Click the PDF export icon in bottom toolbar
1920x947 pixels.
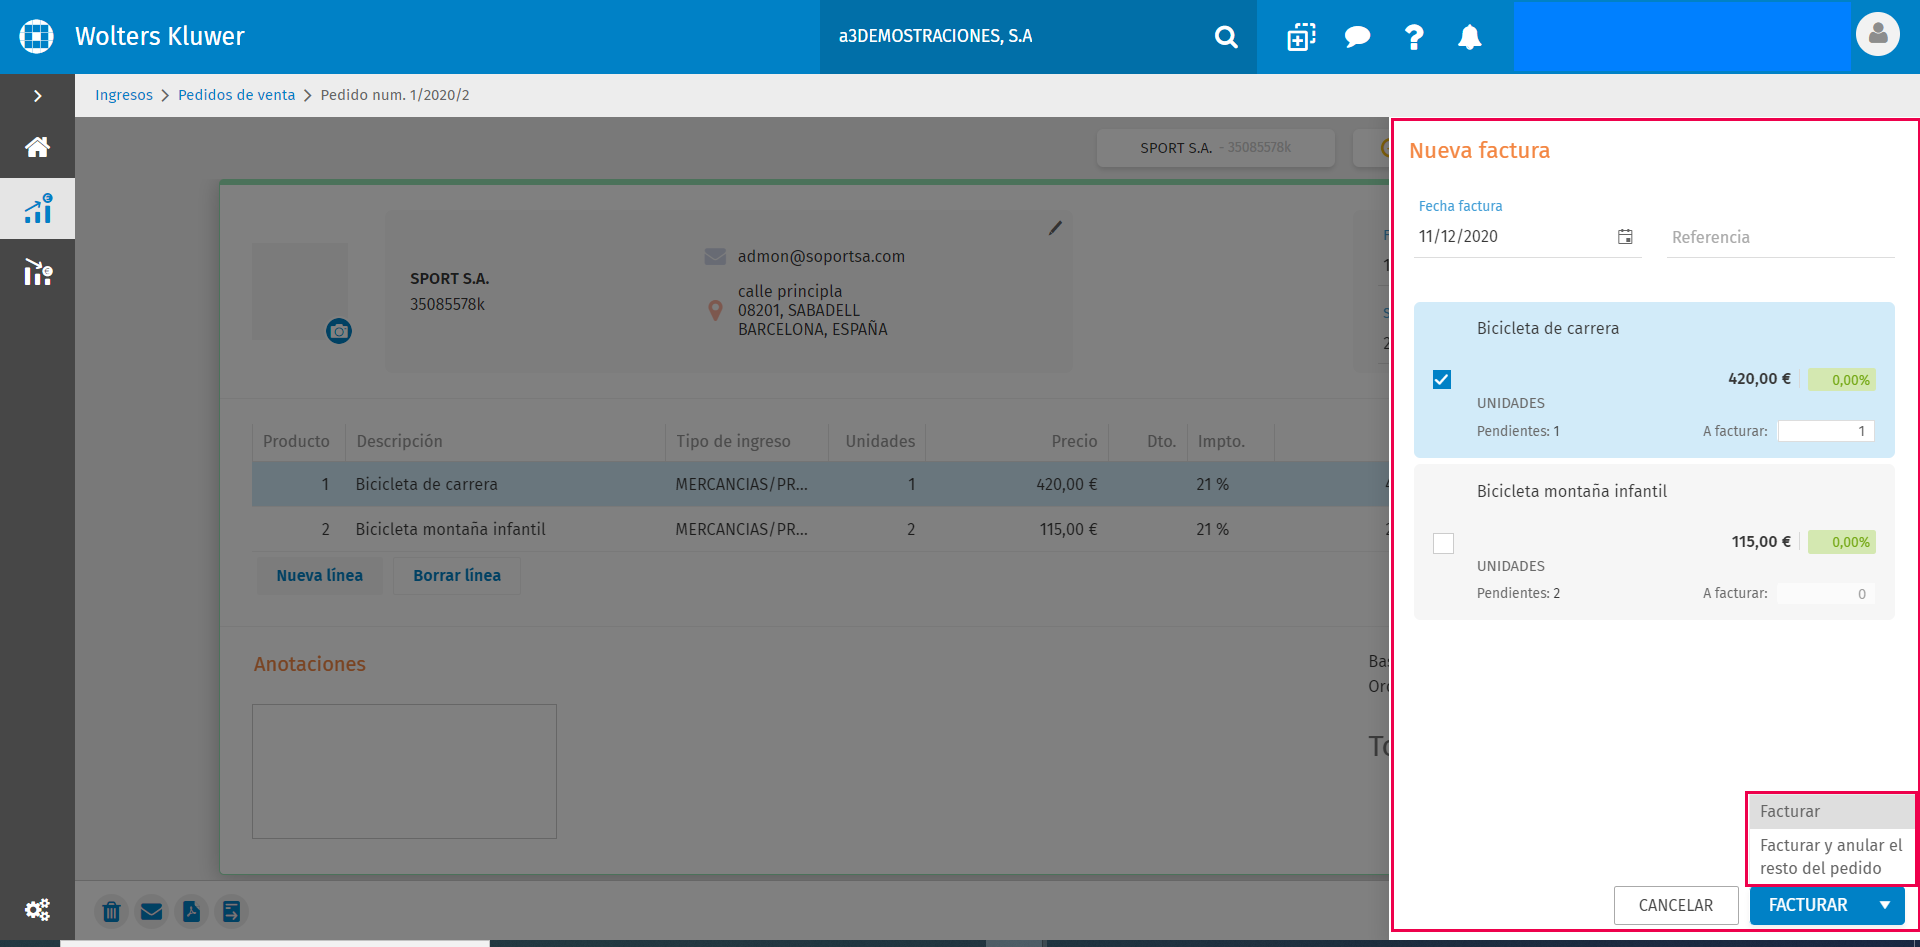(x=191, y=911)
